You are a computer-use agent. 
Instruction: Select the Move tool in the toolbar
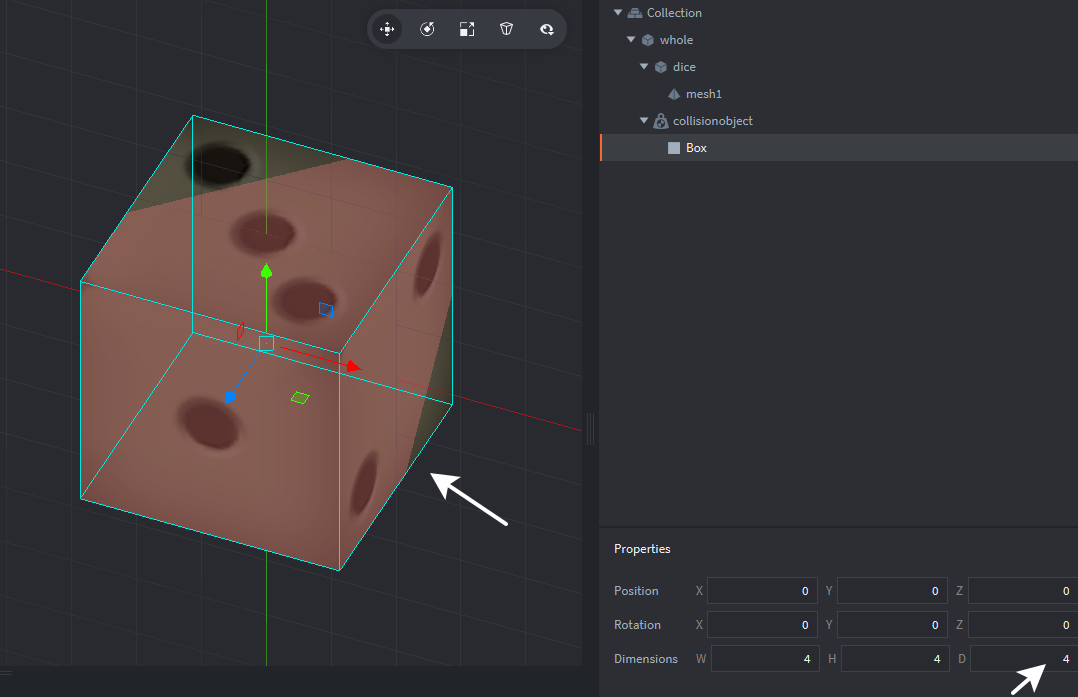click(x=387, y=29)
